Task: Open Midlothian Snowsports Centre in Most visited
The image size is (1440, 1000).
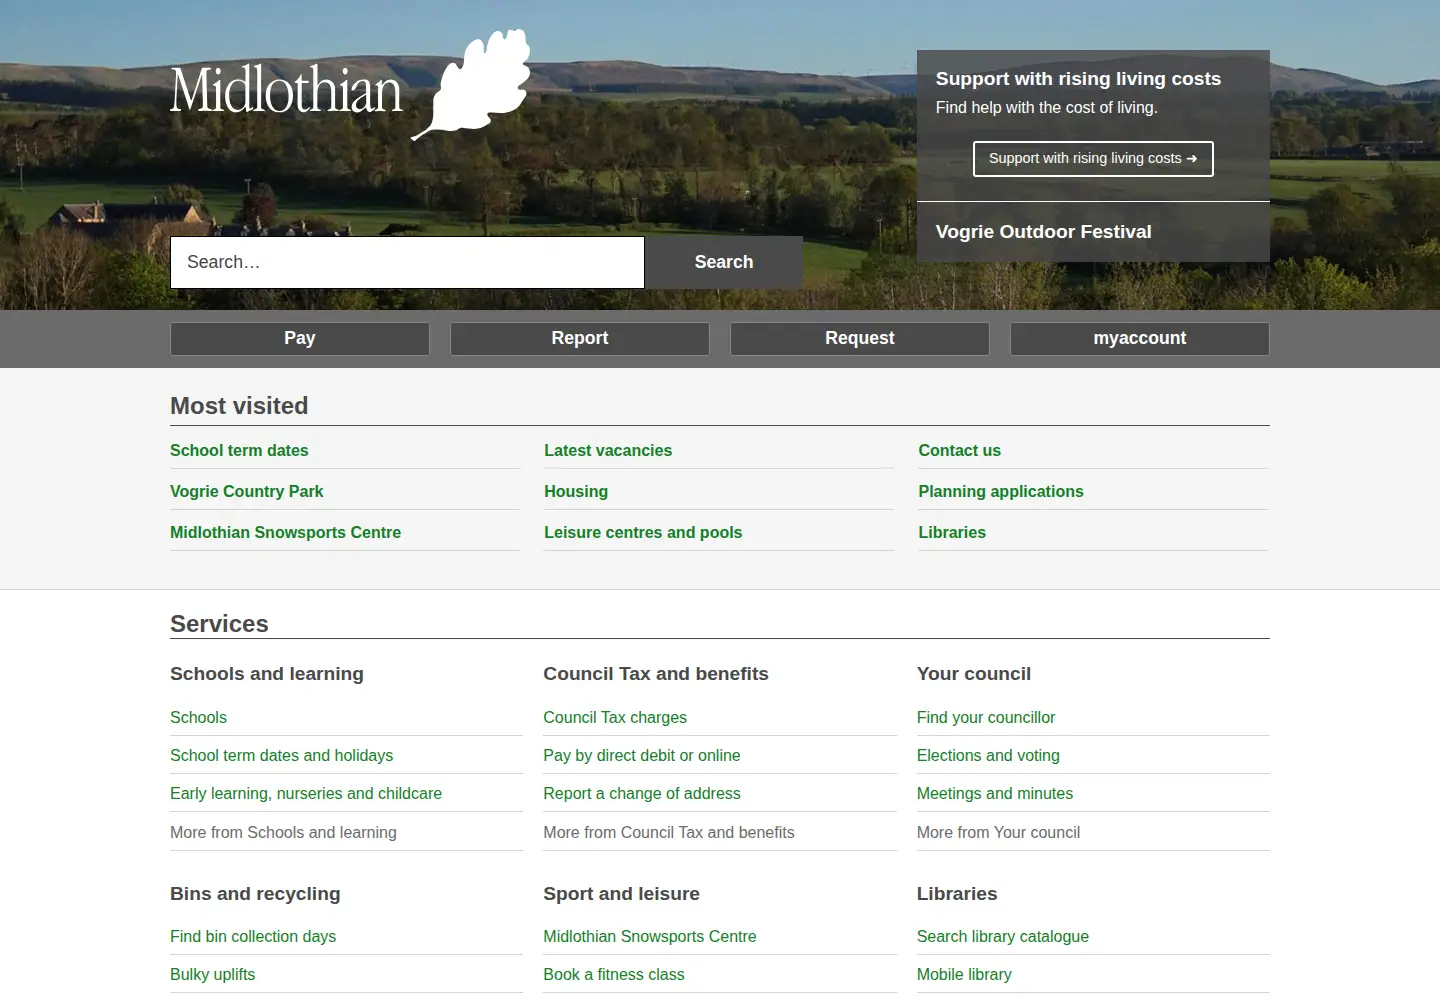Action: coord(285,533)
